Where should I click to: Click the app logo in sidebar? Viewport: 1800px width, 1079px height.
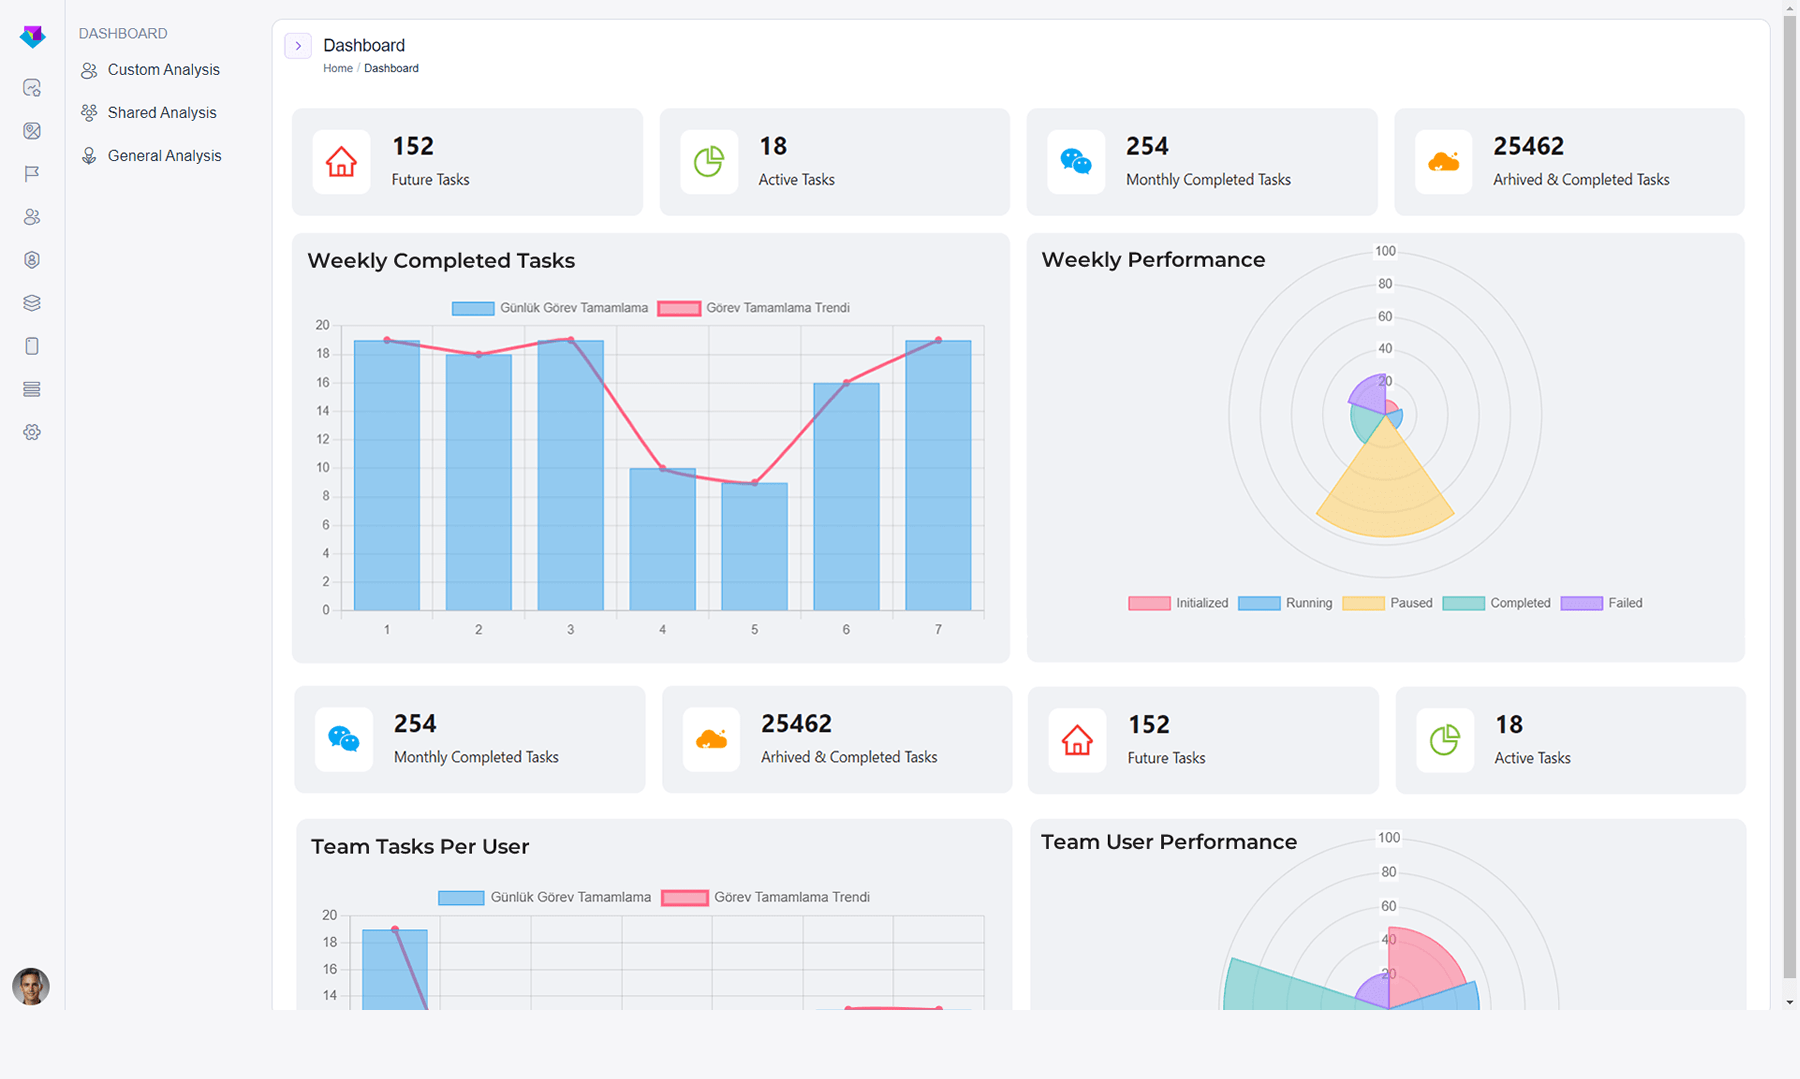(32, 36)
